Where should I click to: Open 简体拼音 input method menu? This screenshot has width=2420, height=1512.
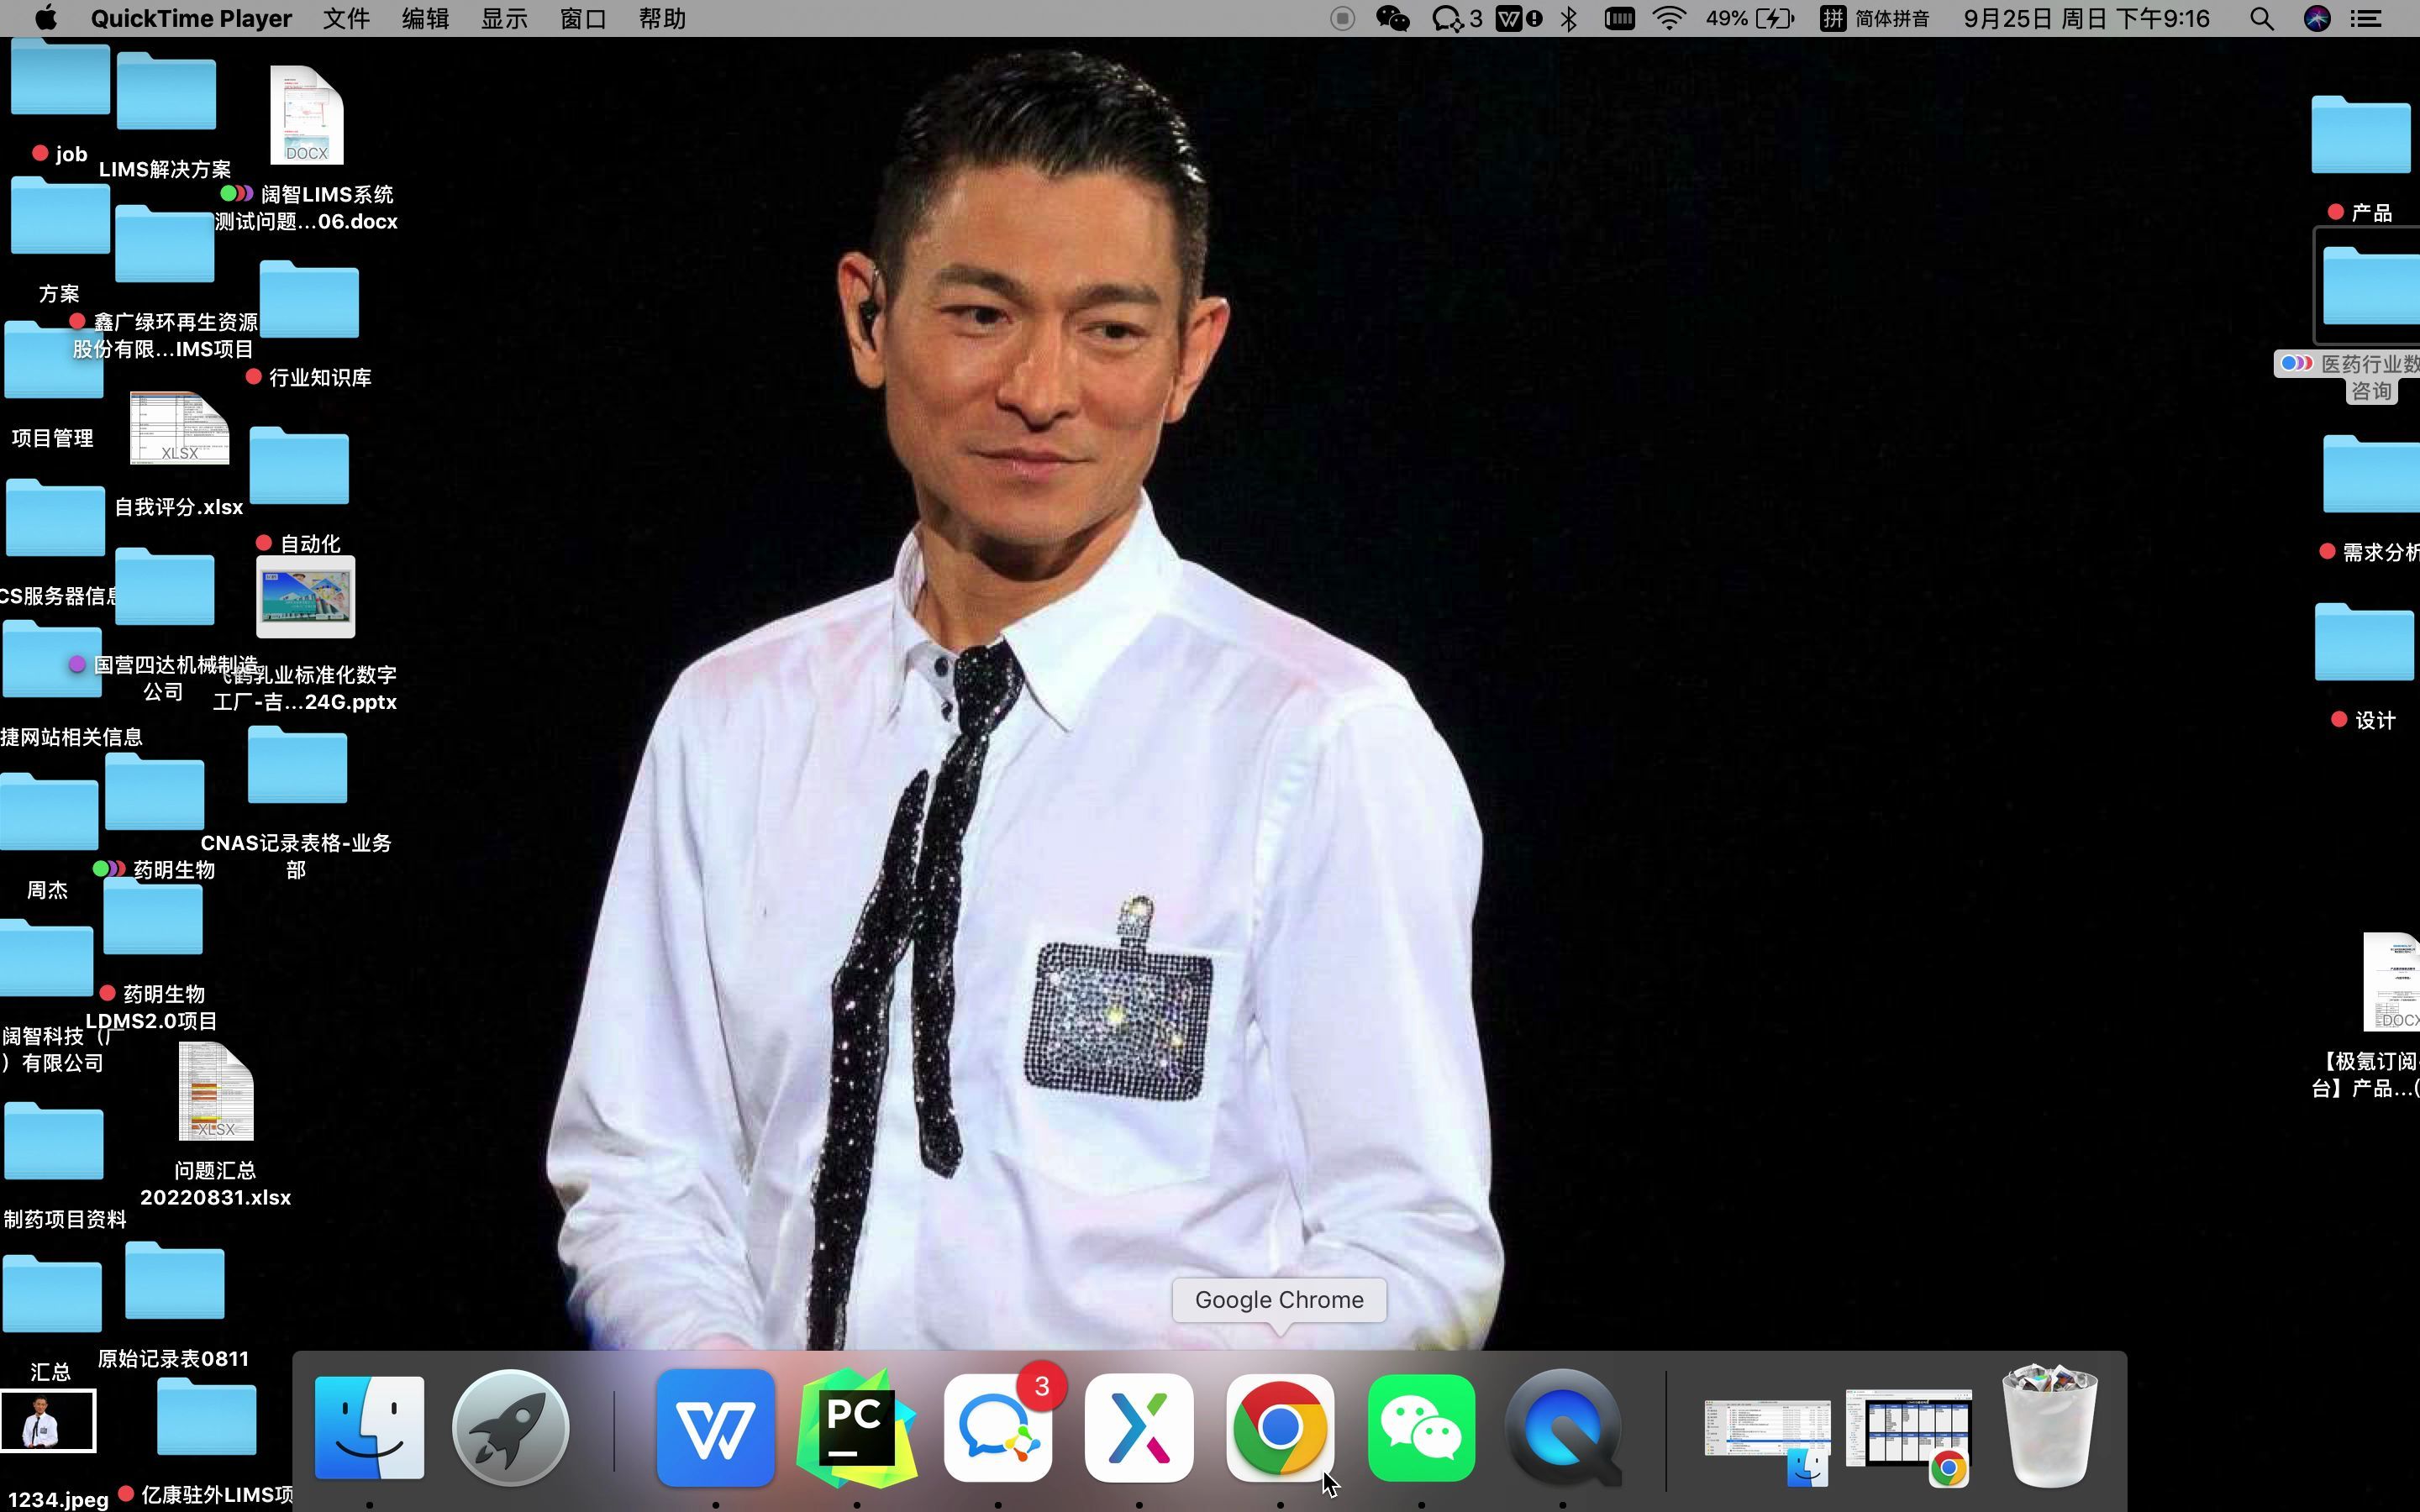(x=1874, y=18)
